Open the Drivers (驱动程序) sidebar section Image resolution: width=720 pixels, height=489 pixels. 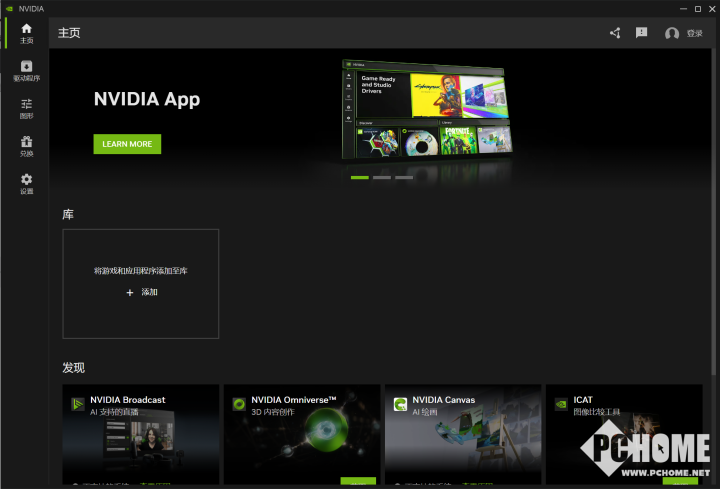click(26, 71)
